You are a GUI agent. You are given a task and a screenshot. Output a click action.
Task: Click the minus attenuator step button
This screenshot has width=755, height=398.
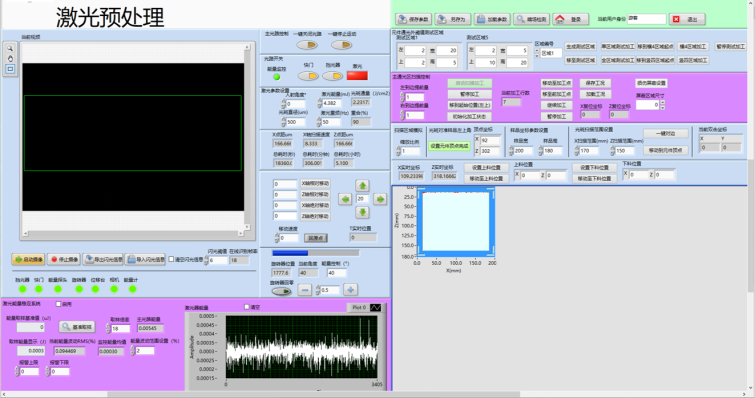coord(304,290)
